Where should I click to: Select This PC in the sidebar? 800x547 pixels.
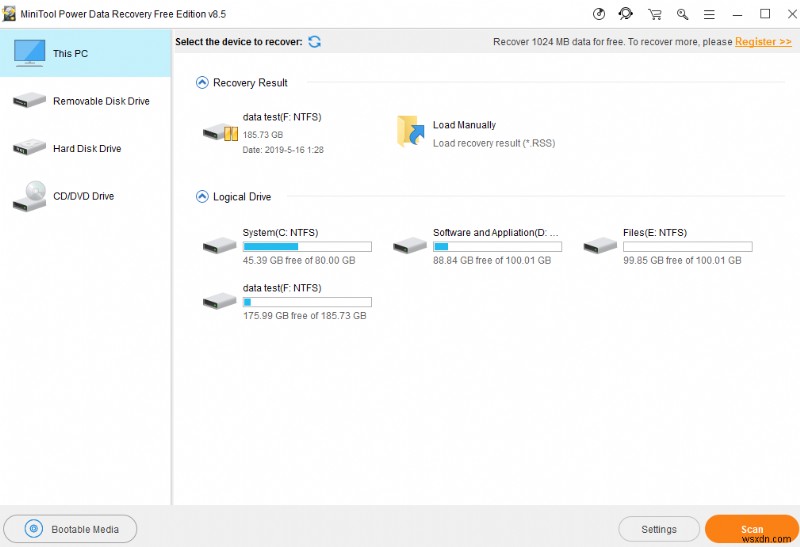tap(85, 53)
